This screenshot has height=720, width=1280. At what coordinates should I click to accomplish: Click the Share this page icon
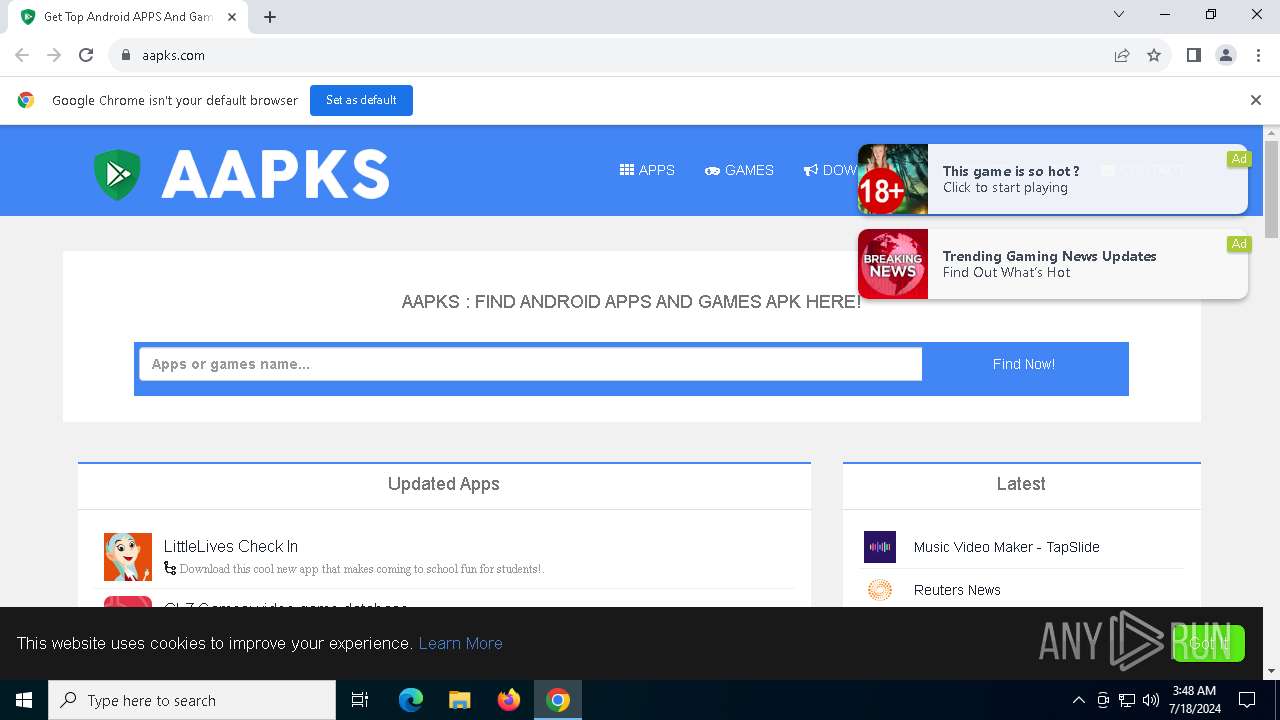click(1122, 55)
